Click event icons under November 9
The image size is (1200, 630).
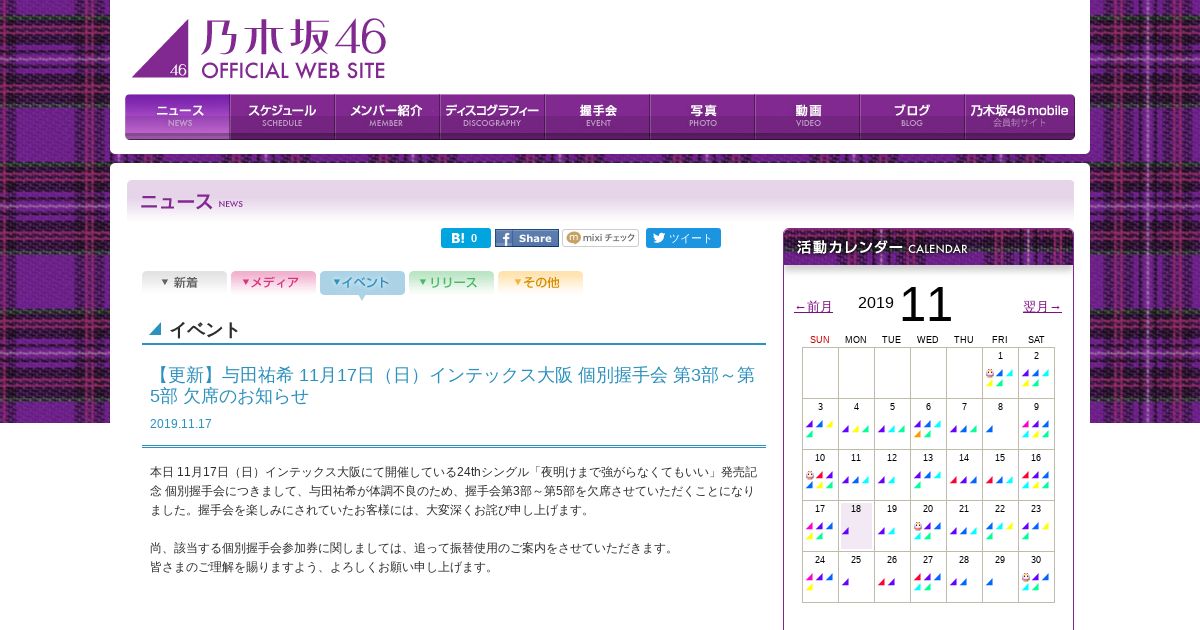1036,428
